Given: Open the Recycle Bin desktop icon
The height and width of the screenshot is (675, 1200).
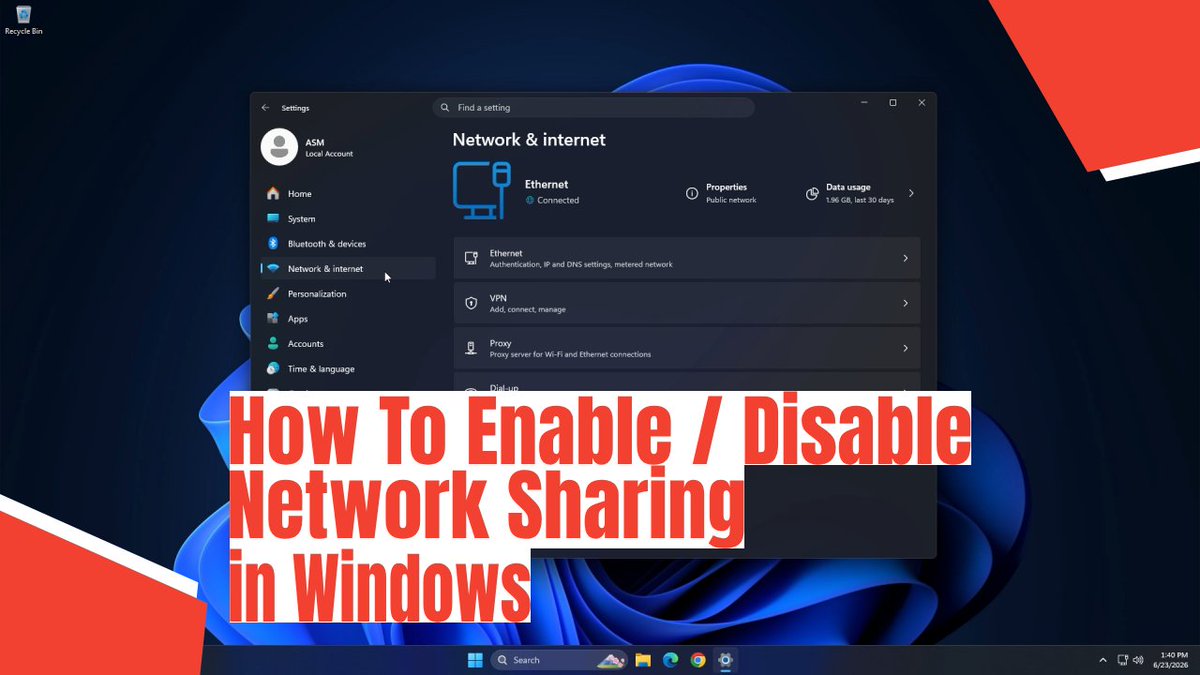Looking at the screenshot, I should [23, 19].
